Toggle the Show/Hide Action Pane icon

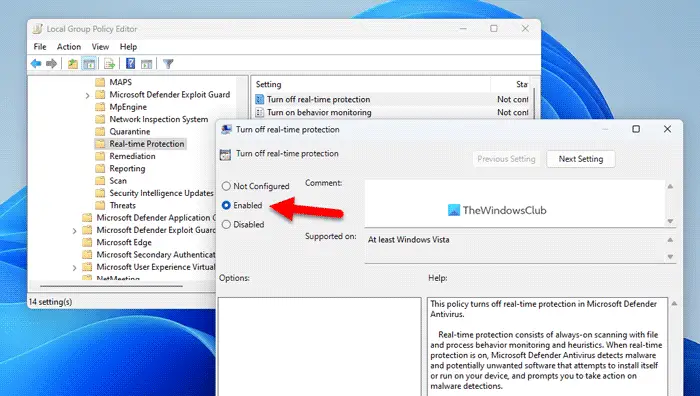click(x=146, y=64)
